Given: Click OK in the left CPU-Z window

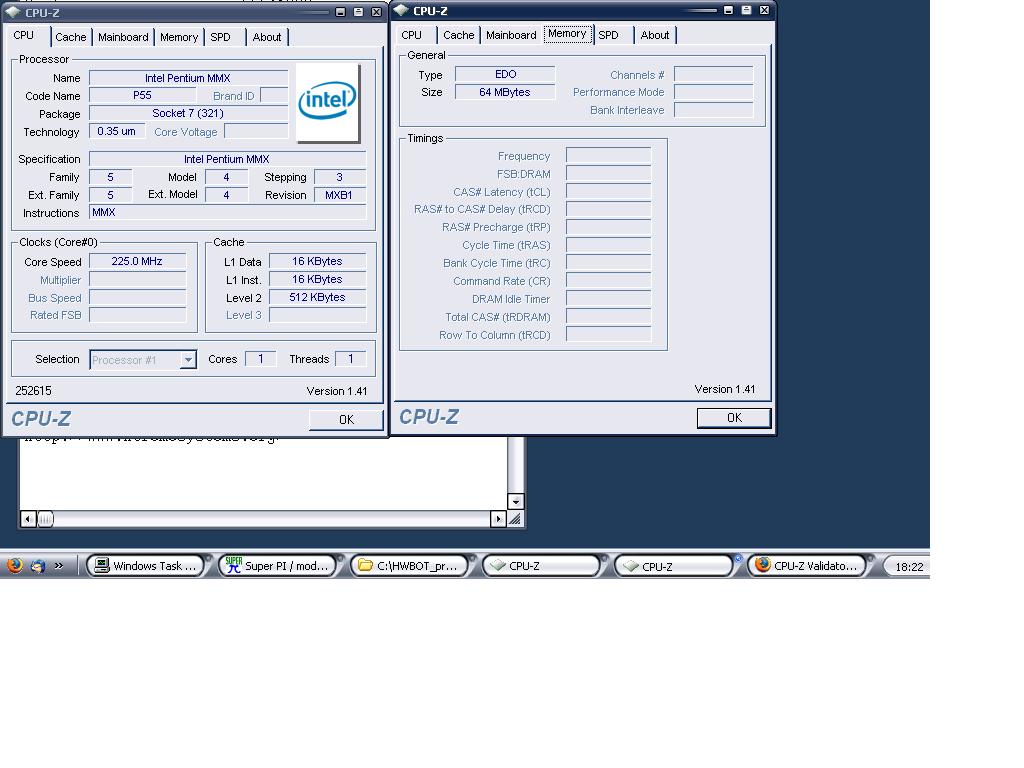Looking at the screenshot, I should pos(346,419).
